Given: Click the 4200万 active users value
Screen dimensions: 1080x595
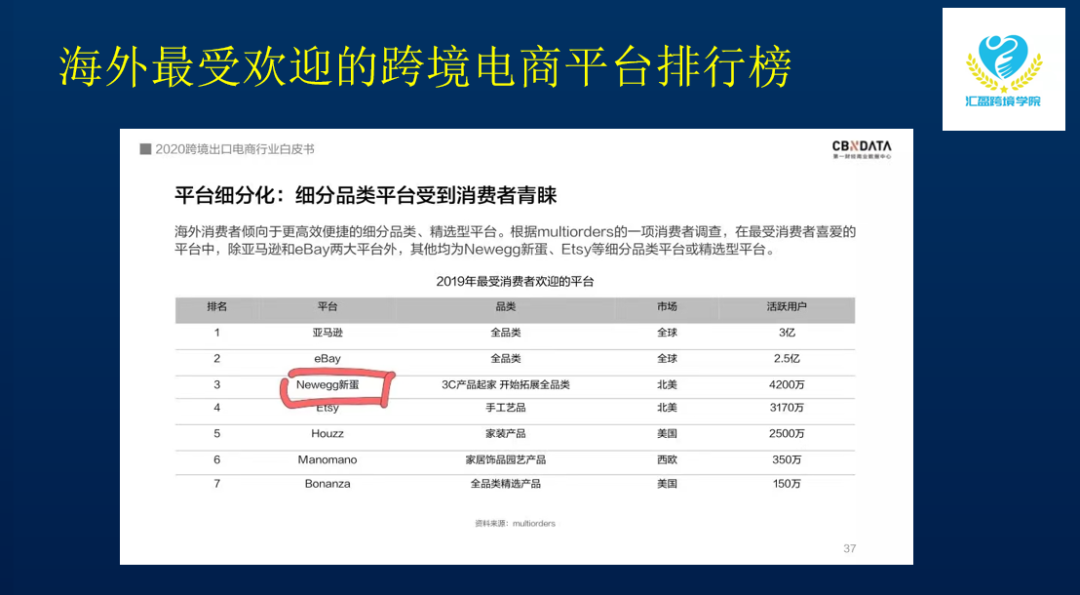Looking at the screenshot, I should [787, 385].
